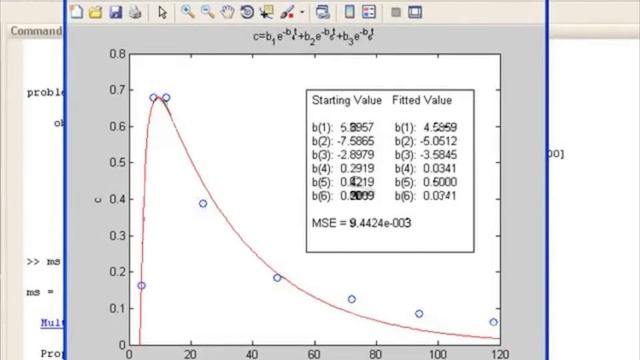Click the MSE value text in the plot
The image size is (640, 360).
click(361, 223)
